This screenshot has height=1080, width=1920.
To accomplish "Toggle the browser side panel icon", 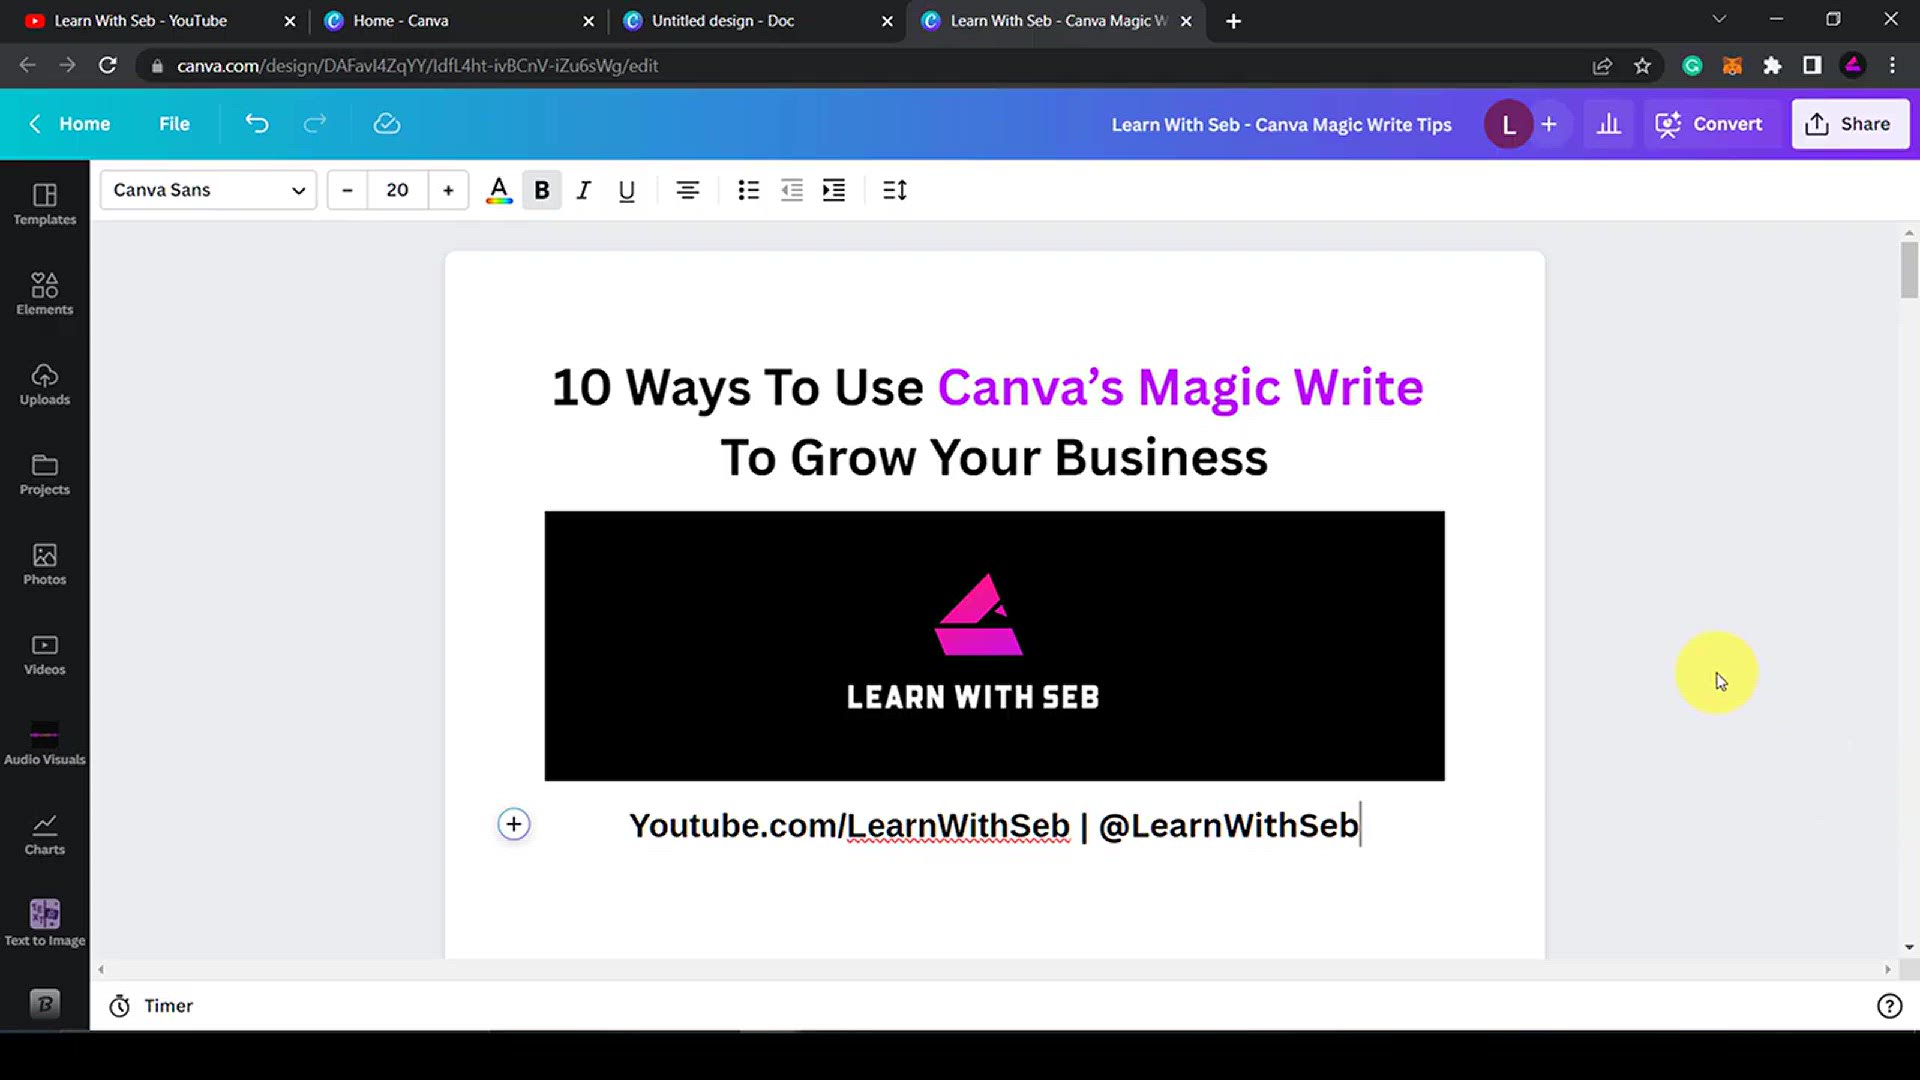I will click(1812, 65).
